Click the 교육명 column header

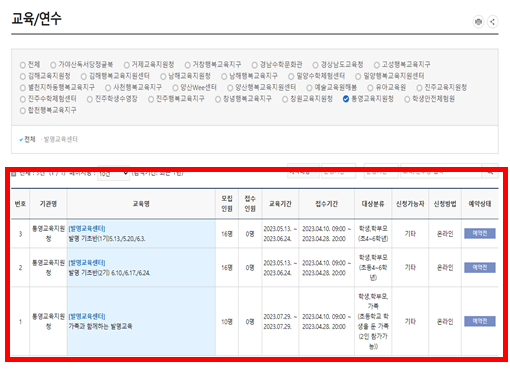tap(141, 204)
